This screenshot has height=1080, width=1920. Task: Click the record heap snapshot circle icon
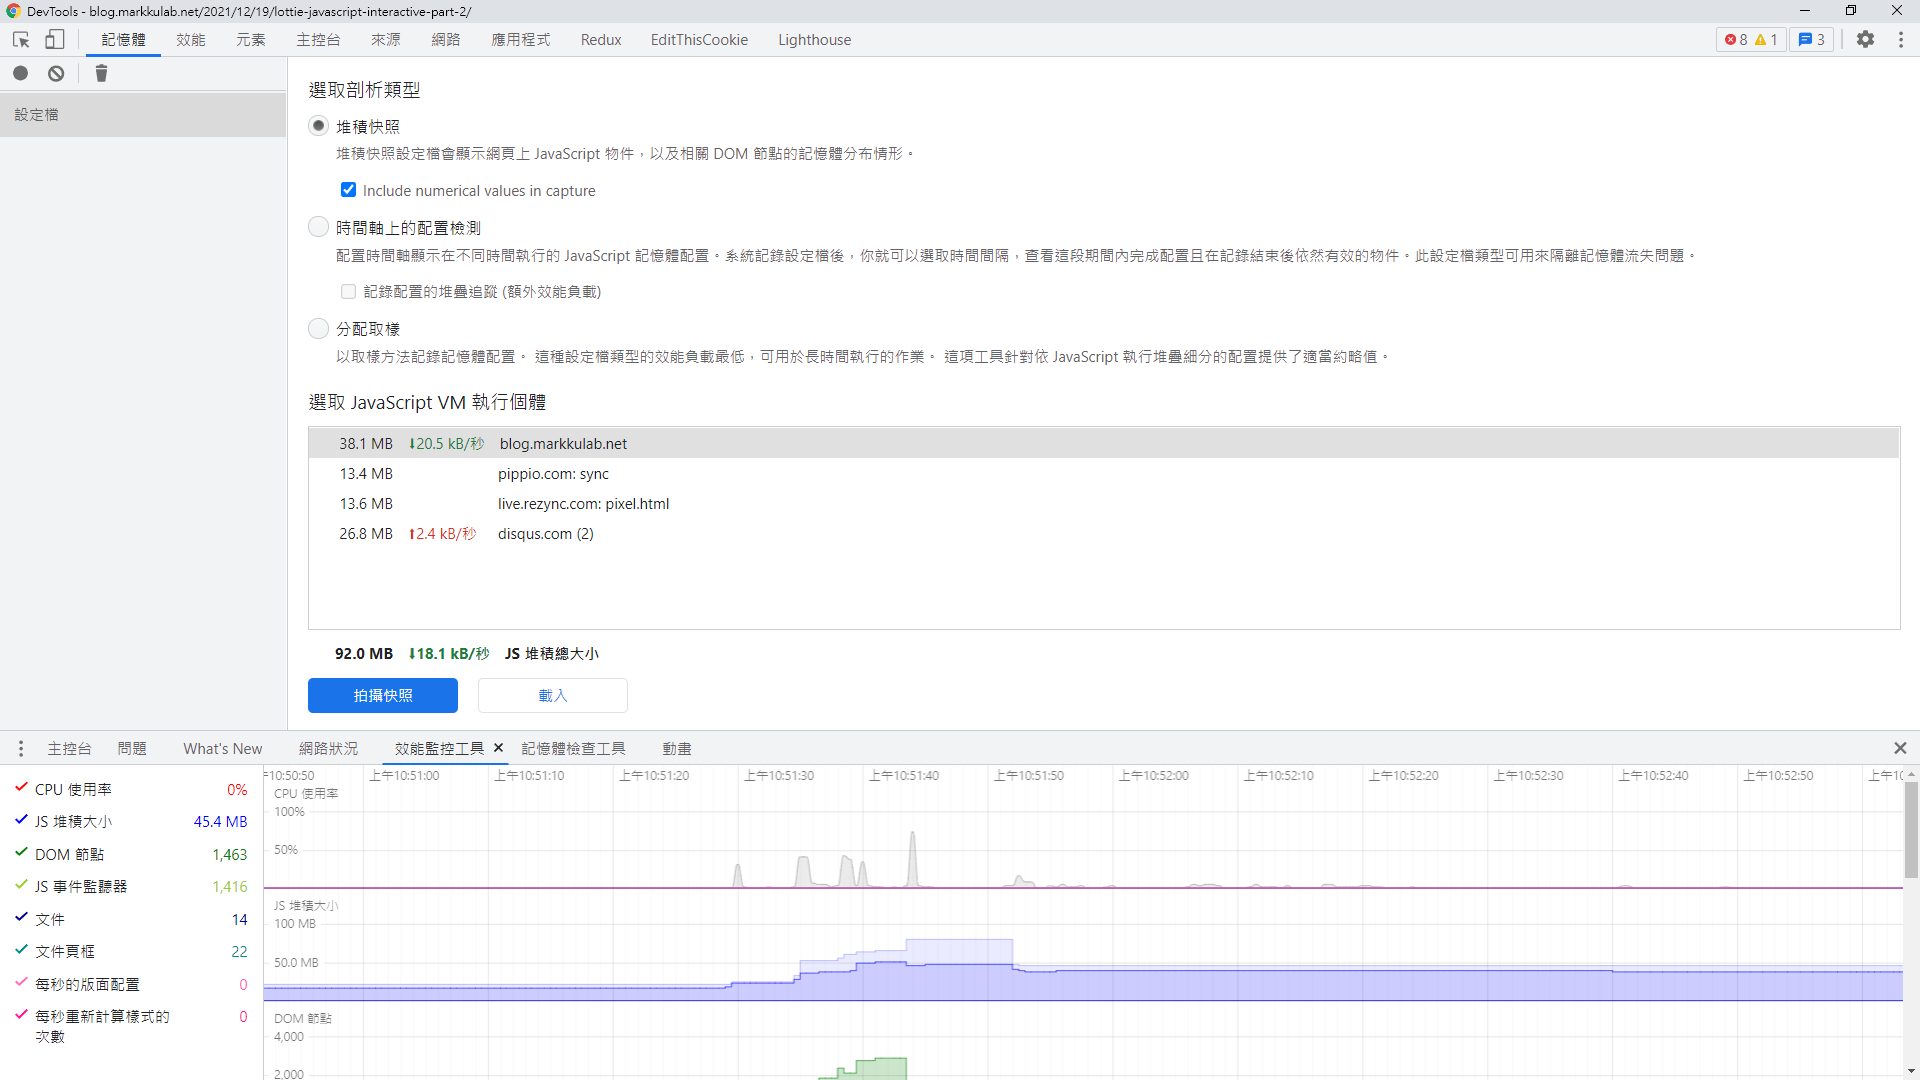21,73
